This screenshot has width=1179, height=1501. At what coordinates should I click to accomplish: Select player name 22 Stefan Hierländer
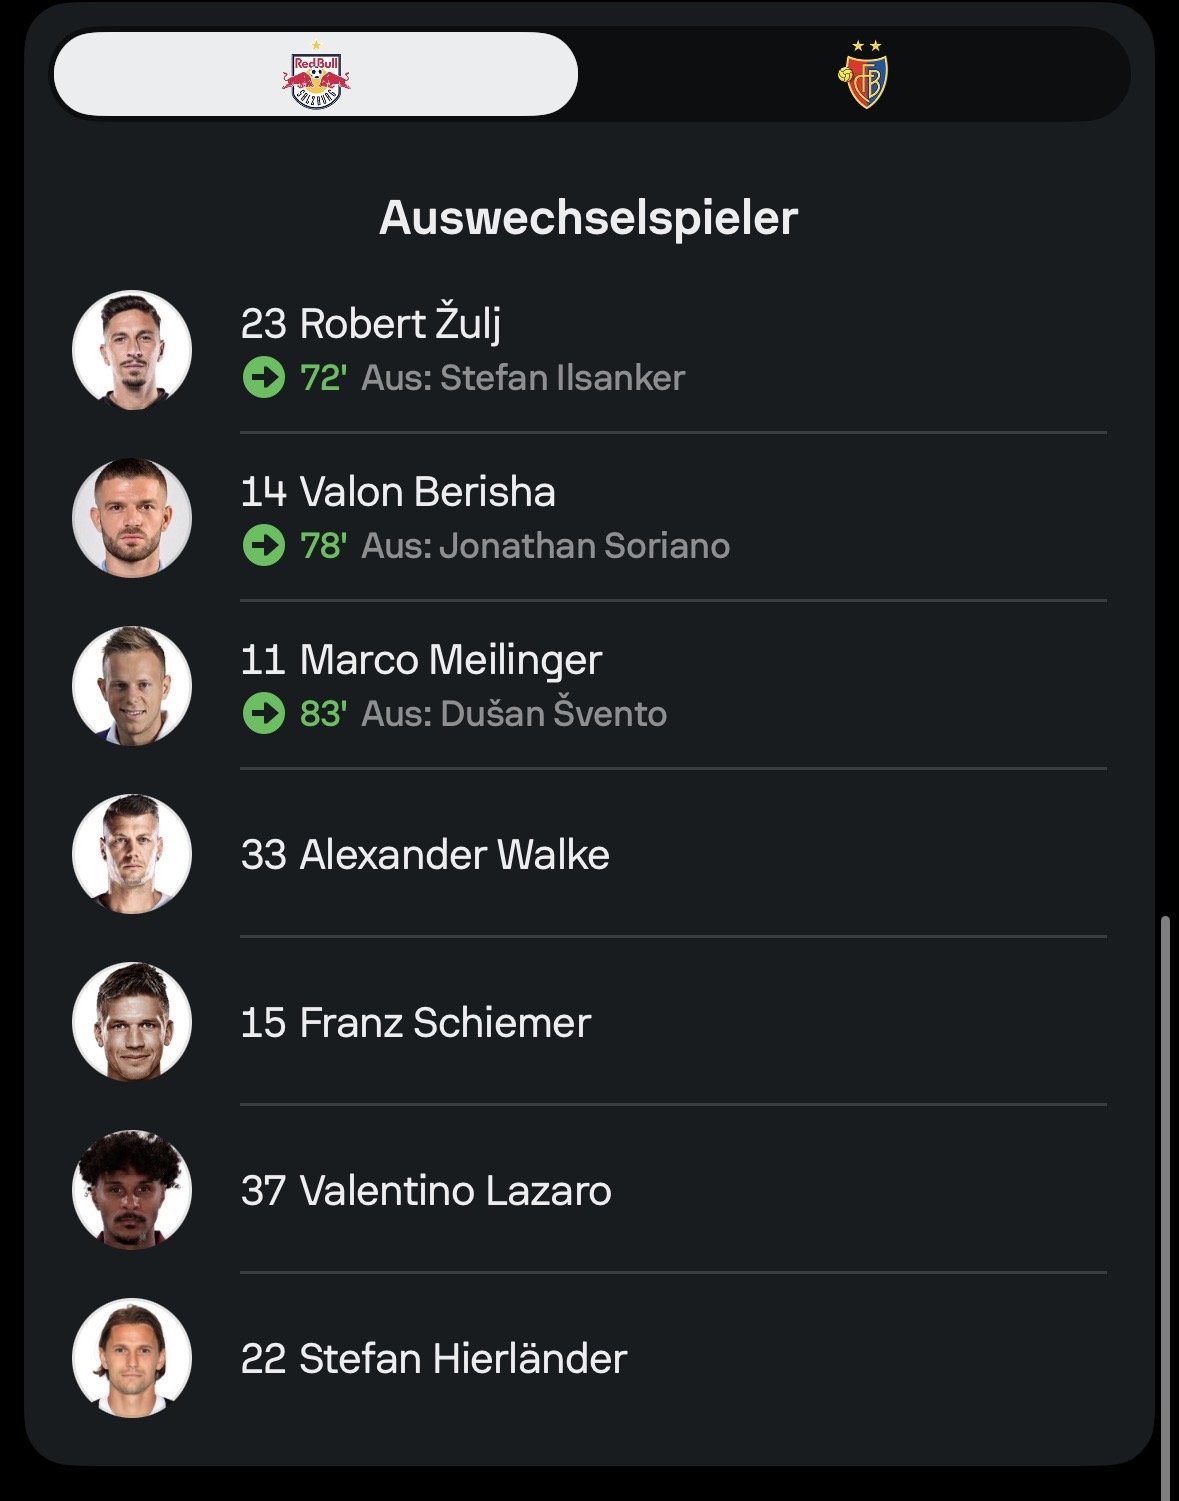(434, 1359)
